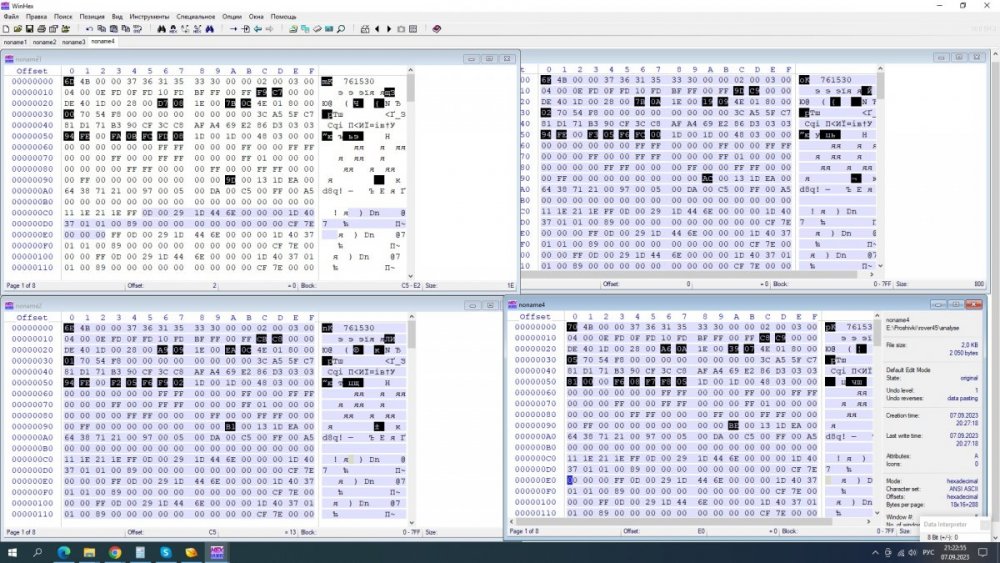Click the Open Folder toolbar icon
Viewport: 1000px width, 563px height.
[x=66, y=29]
